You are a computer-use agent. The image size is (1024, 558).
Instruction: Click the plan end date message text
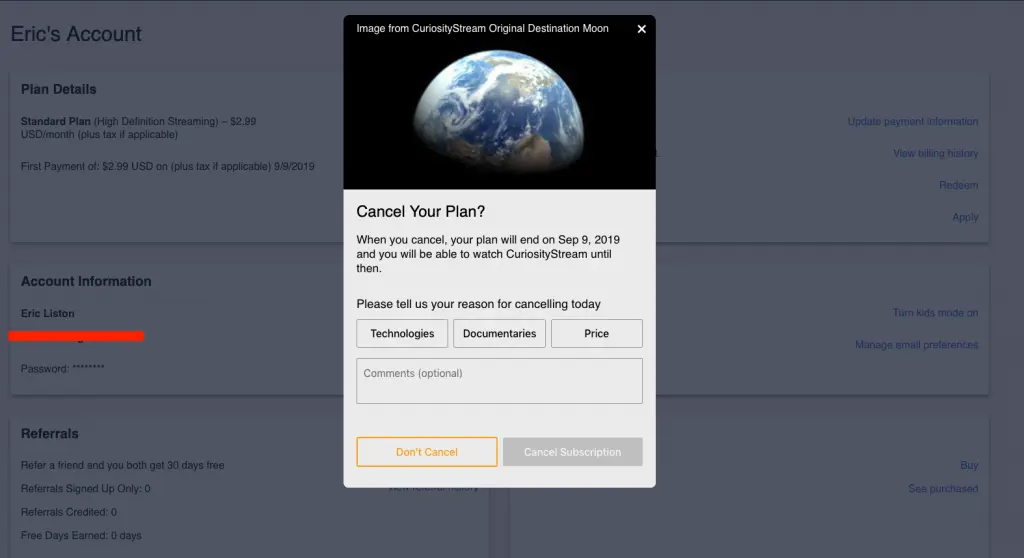(488, 254)
